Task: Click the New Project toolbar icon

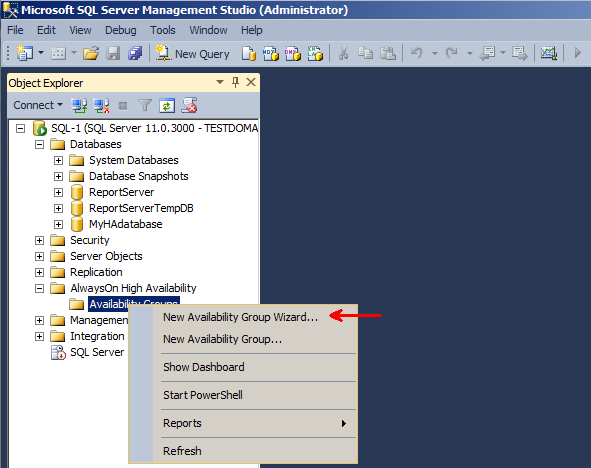Action: point(25,53)
